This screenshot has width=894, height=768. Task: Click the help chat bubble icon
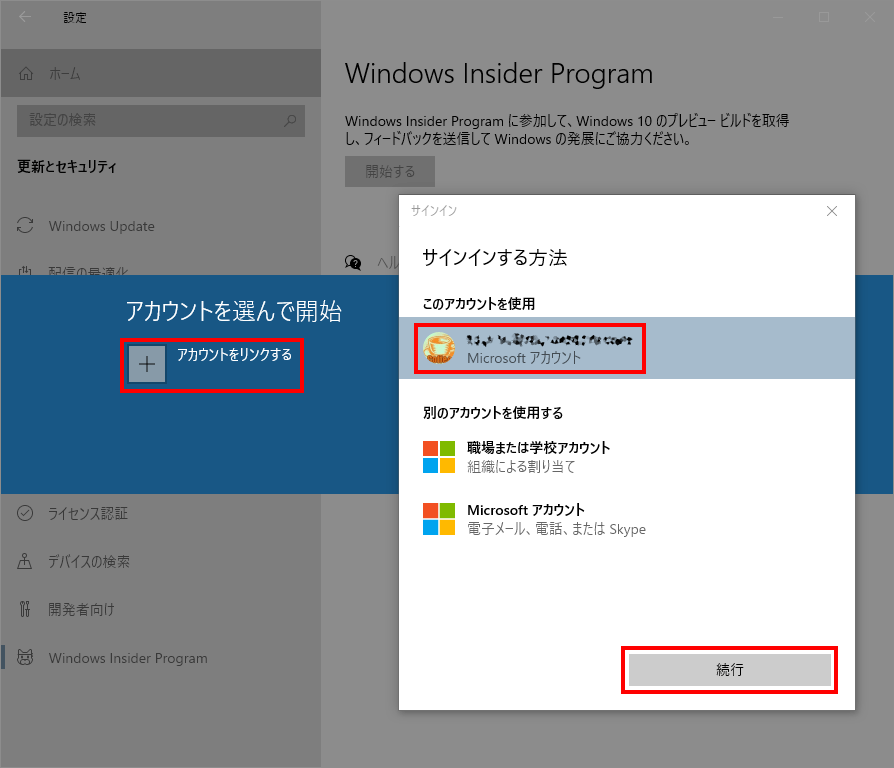(x=353, y=262)
